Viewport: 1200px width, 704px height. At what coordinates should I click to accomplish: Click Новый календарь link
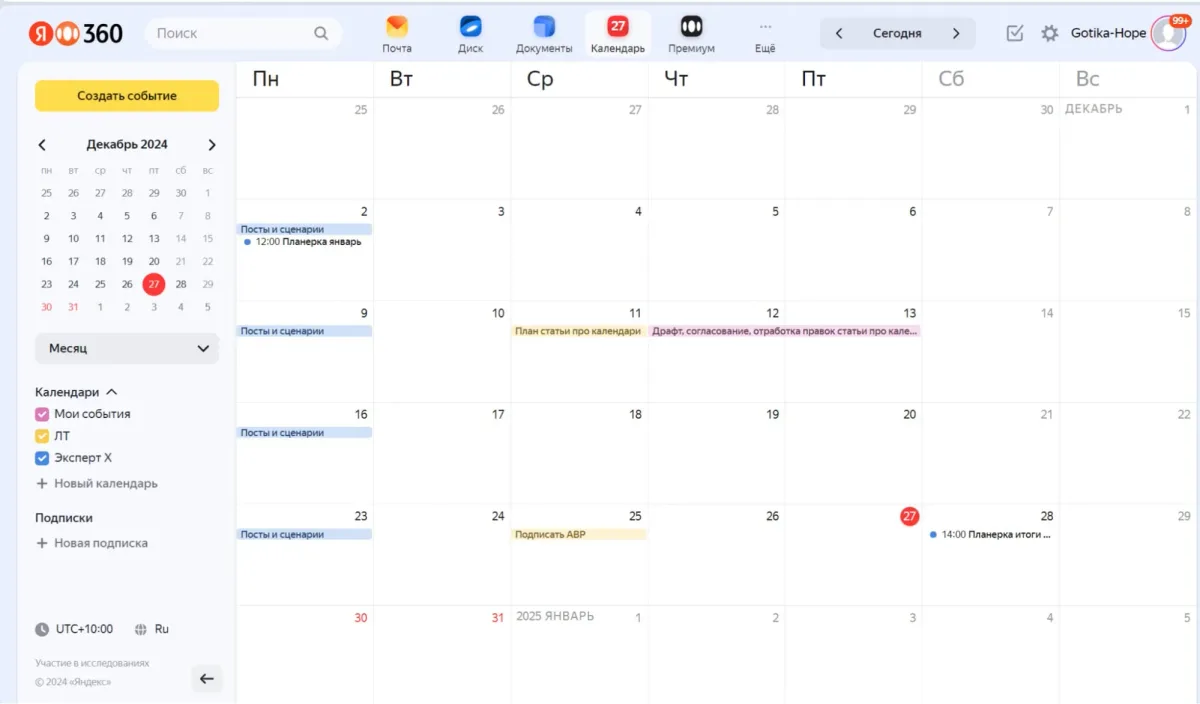pyautogui.click(x=105, y=484)
